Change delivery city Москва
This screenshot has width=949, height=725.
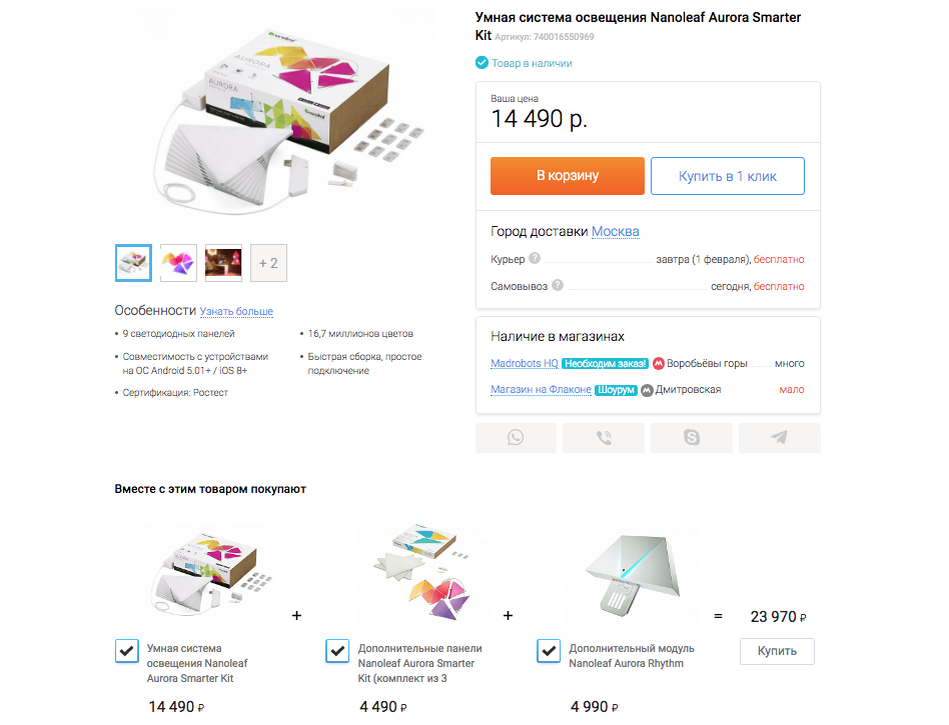click(x=615, y=231)
